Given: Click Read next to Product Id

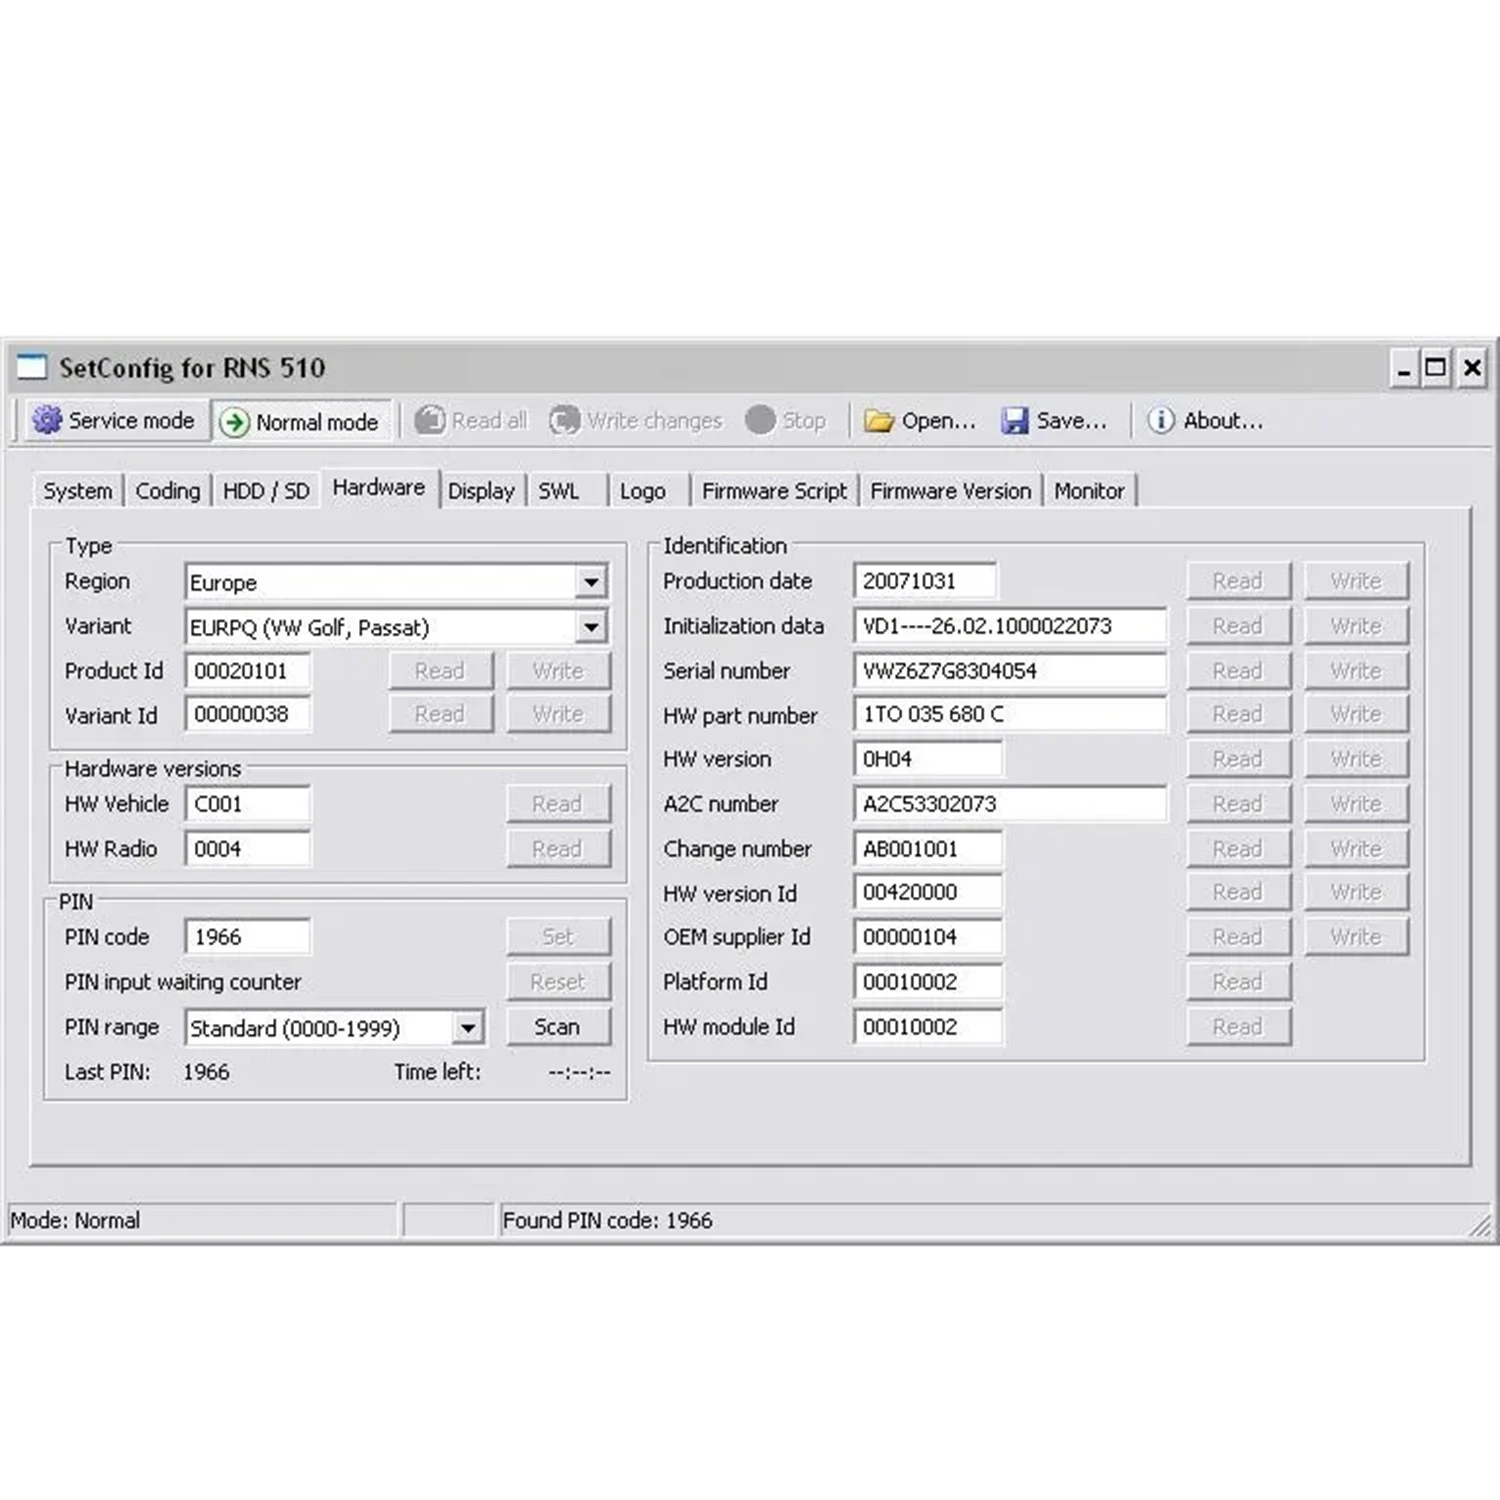Looking at the screenshot, I should click(440, 670).
